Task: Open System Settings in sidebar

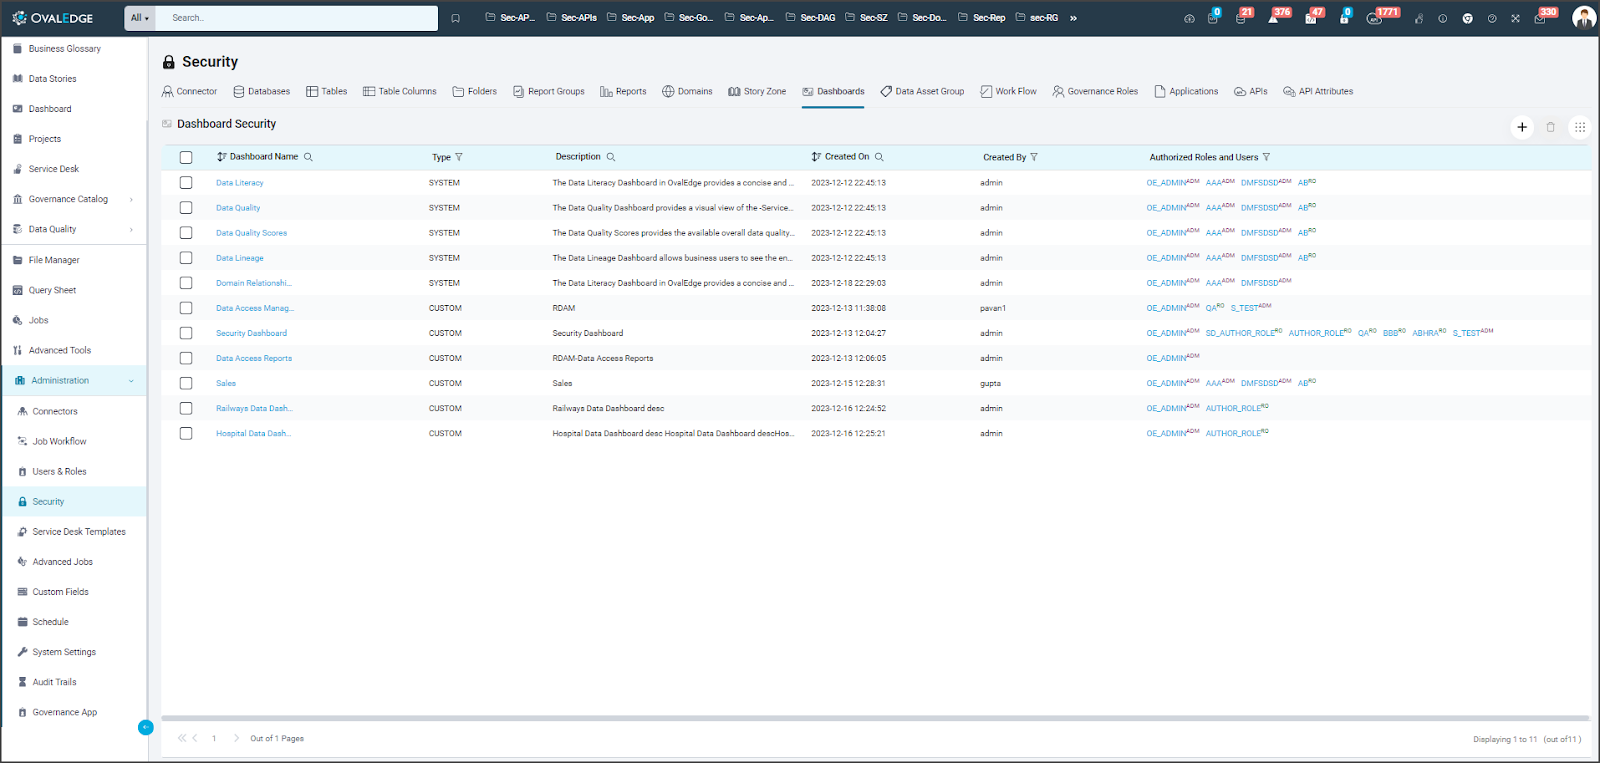Action: pyautogui.click(x=64, y=652)
